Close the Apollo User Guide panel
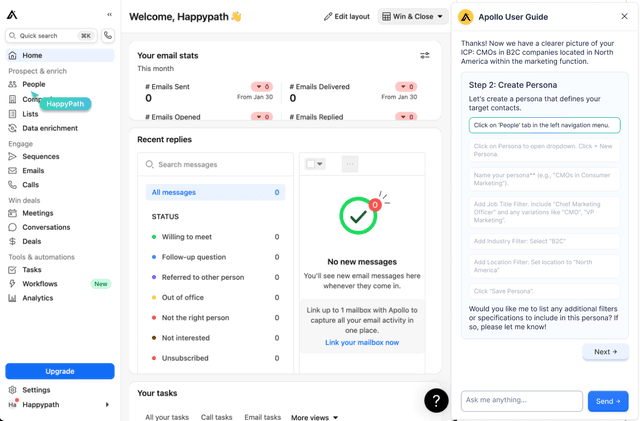This screenshot has height=421, width=640. coord(624,16)
